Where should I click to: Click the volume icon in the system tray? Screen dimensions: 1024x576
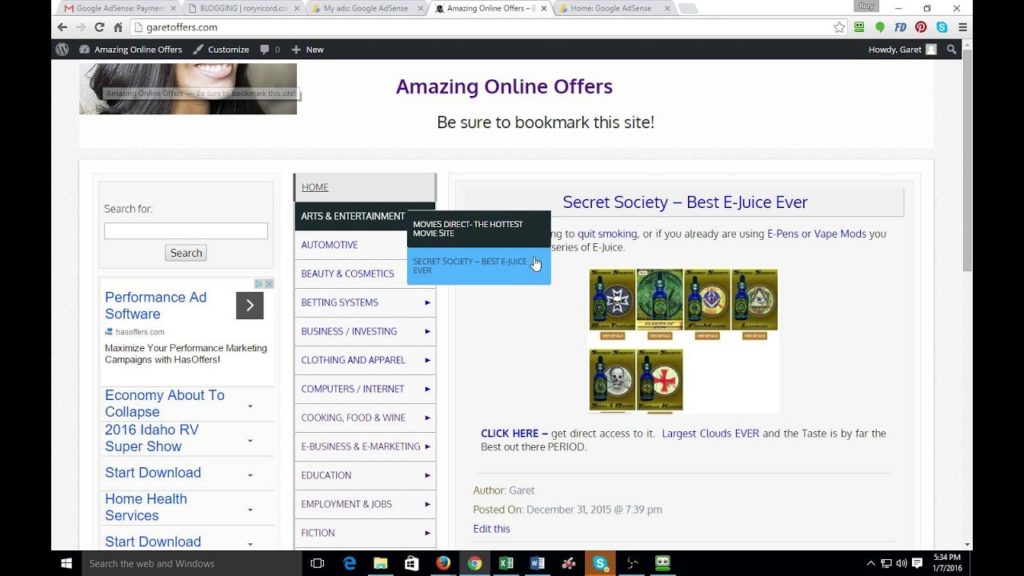[x=902, y=563]
